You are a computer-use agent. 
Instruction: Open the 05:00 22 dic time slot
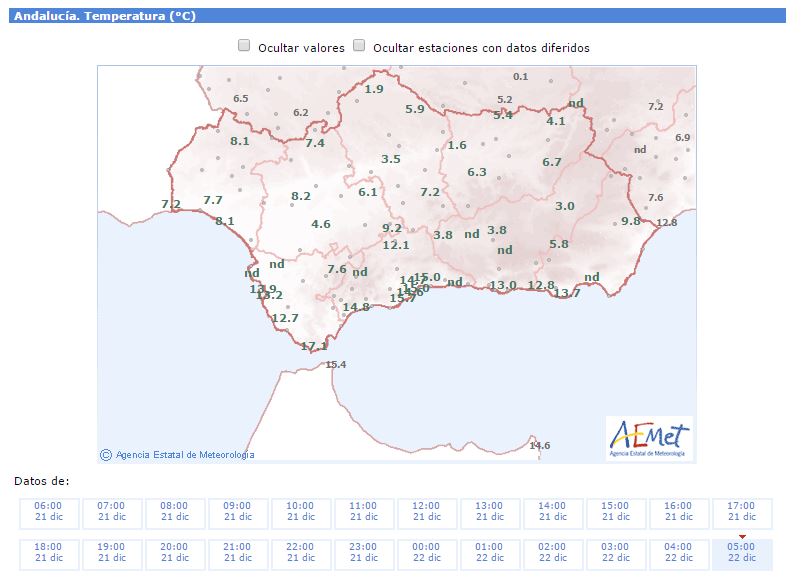coord(741,552)
